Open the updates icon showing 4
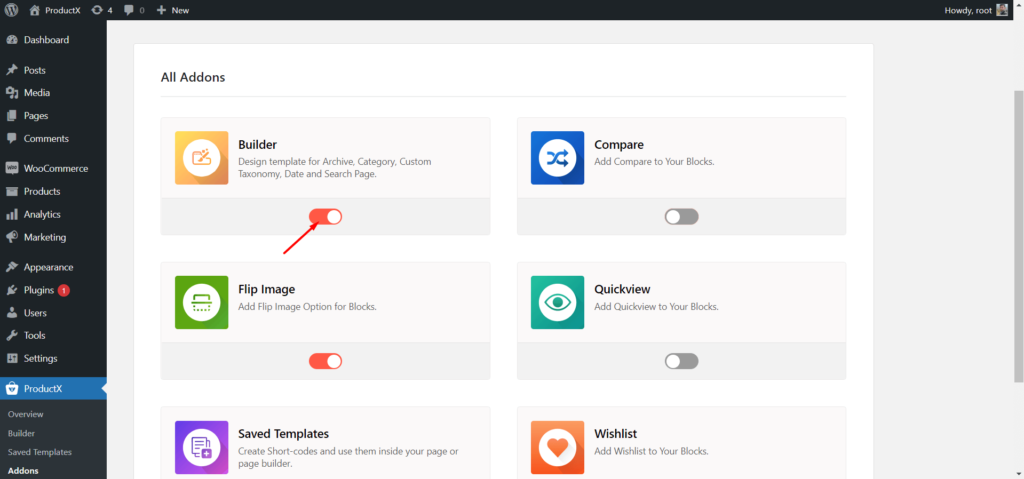This screenshot has height=479, width=1024. click(x=97, y=10)
